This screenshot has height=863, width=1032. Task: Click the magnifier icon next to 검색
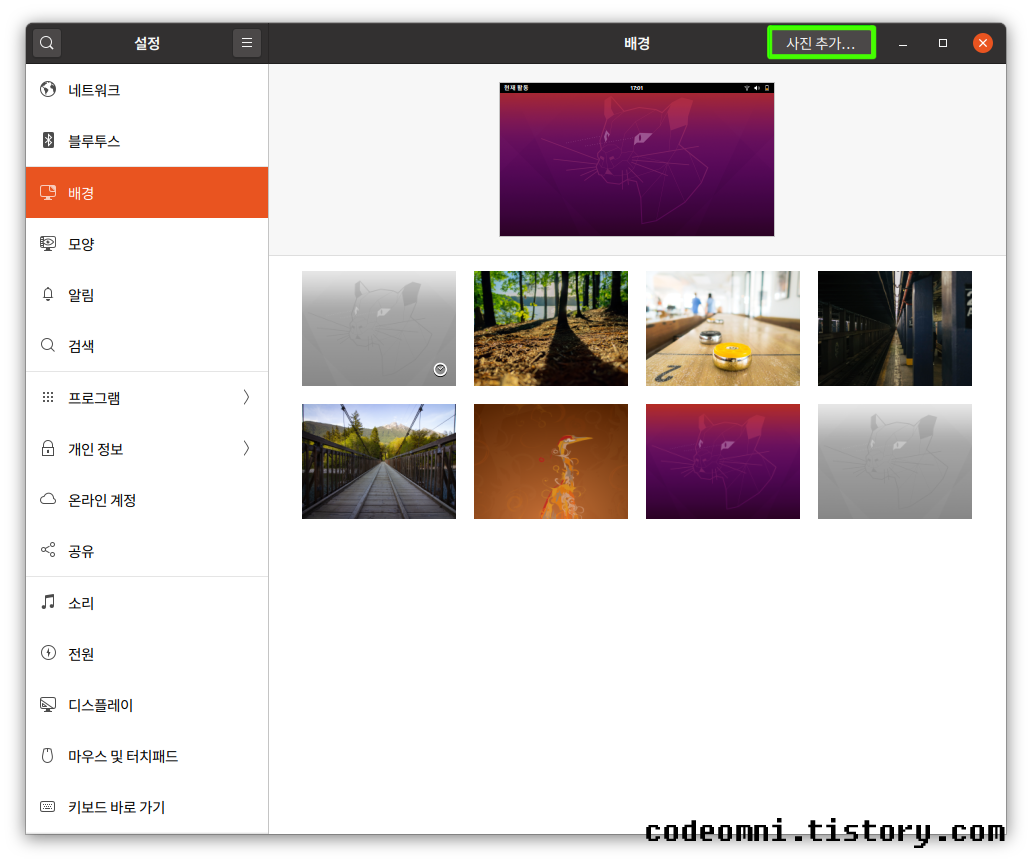pos(47,345)
